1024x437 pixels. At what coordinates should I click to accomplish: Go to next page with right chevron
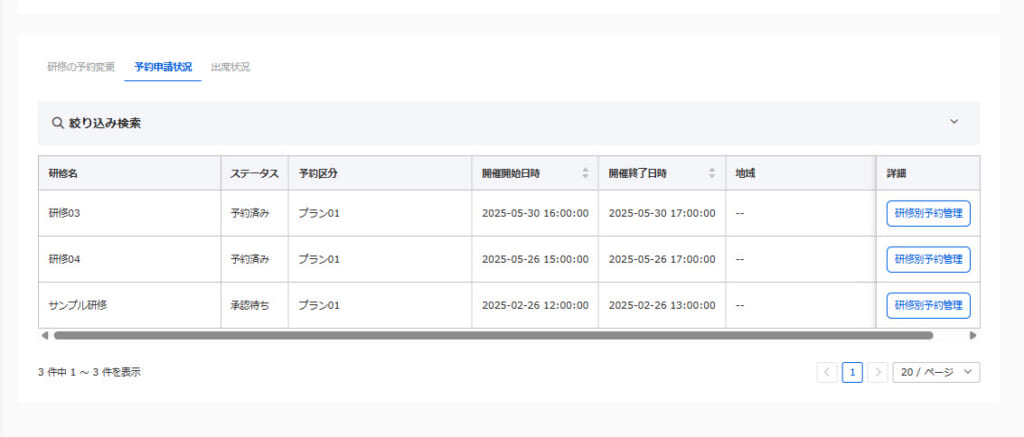(878, 372)
